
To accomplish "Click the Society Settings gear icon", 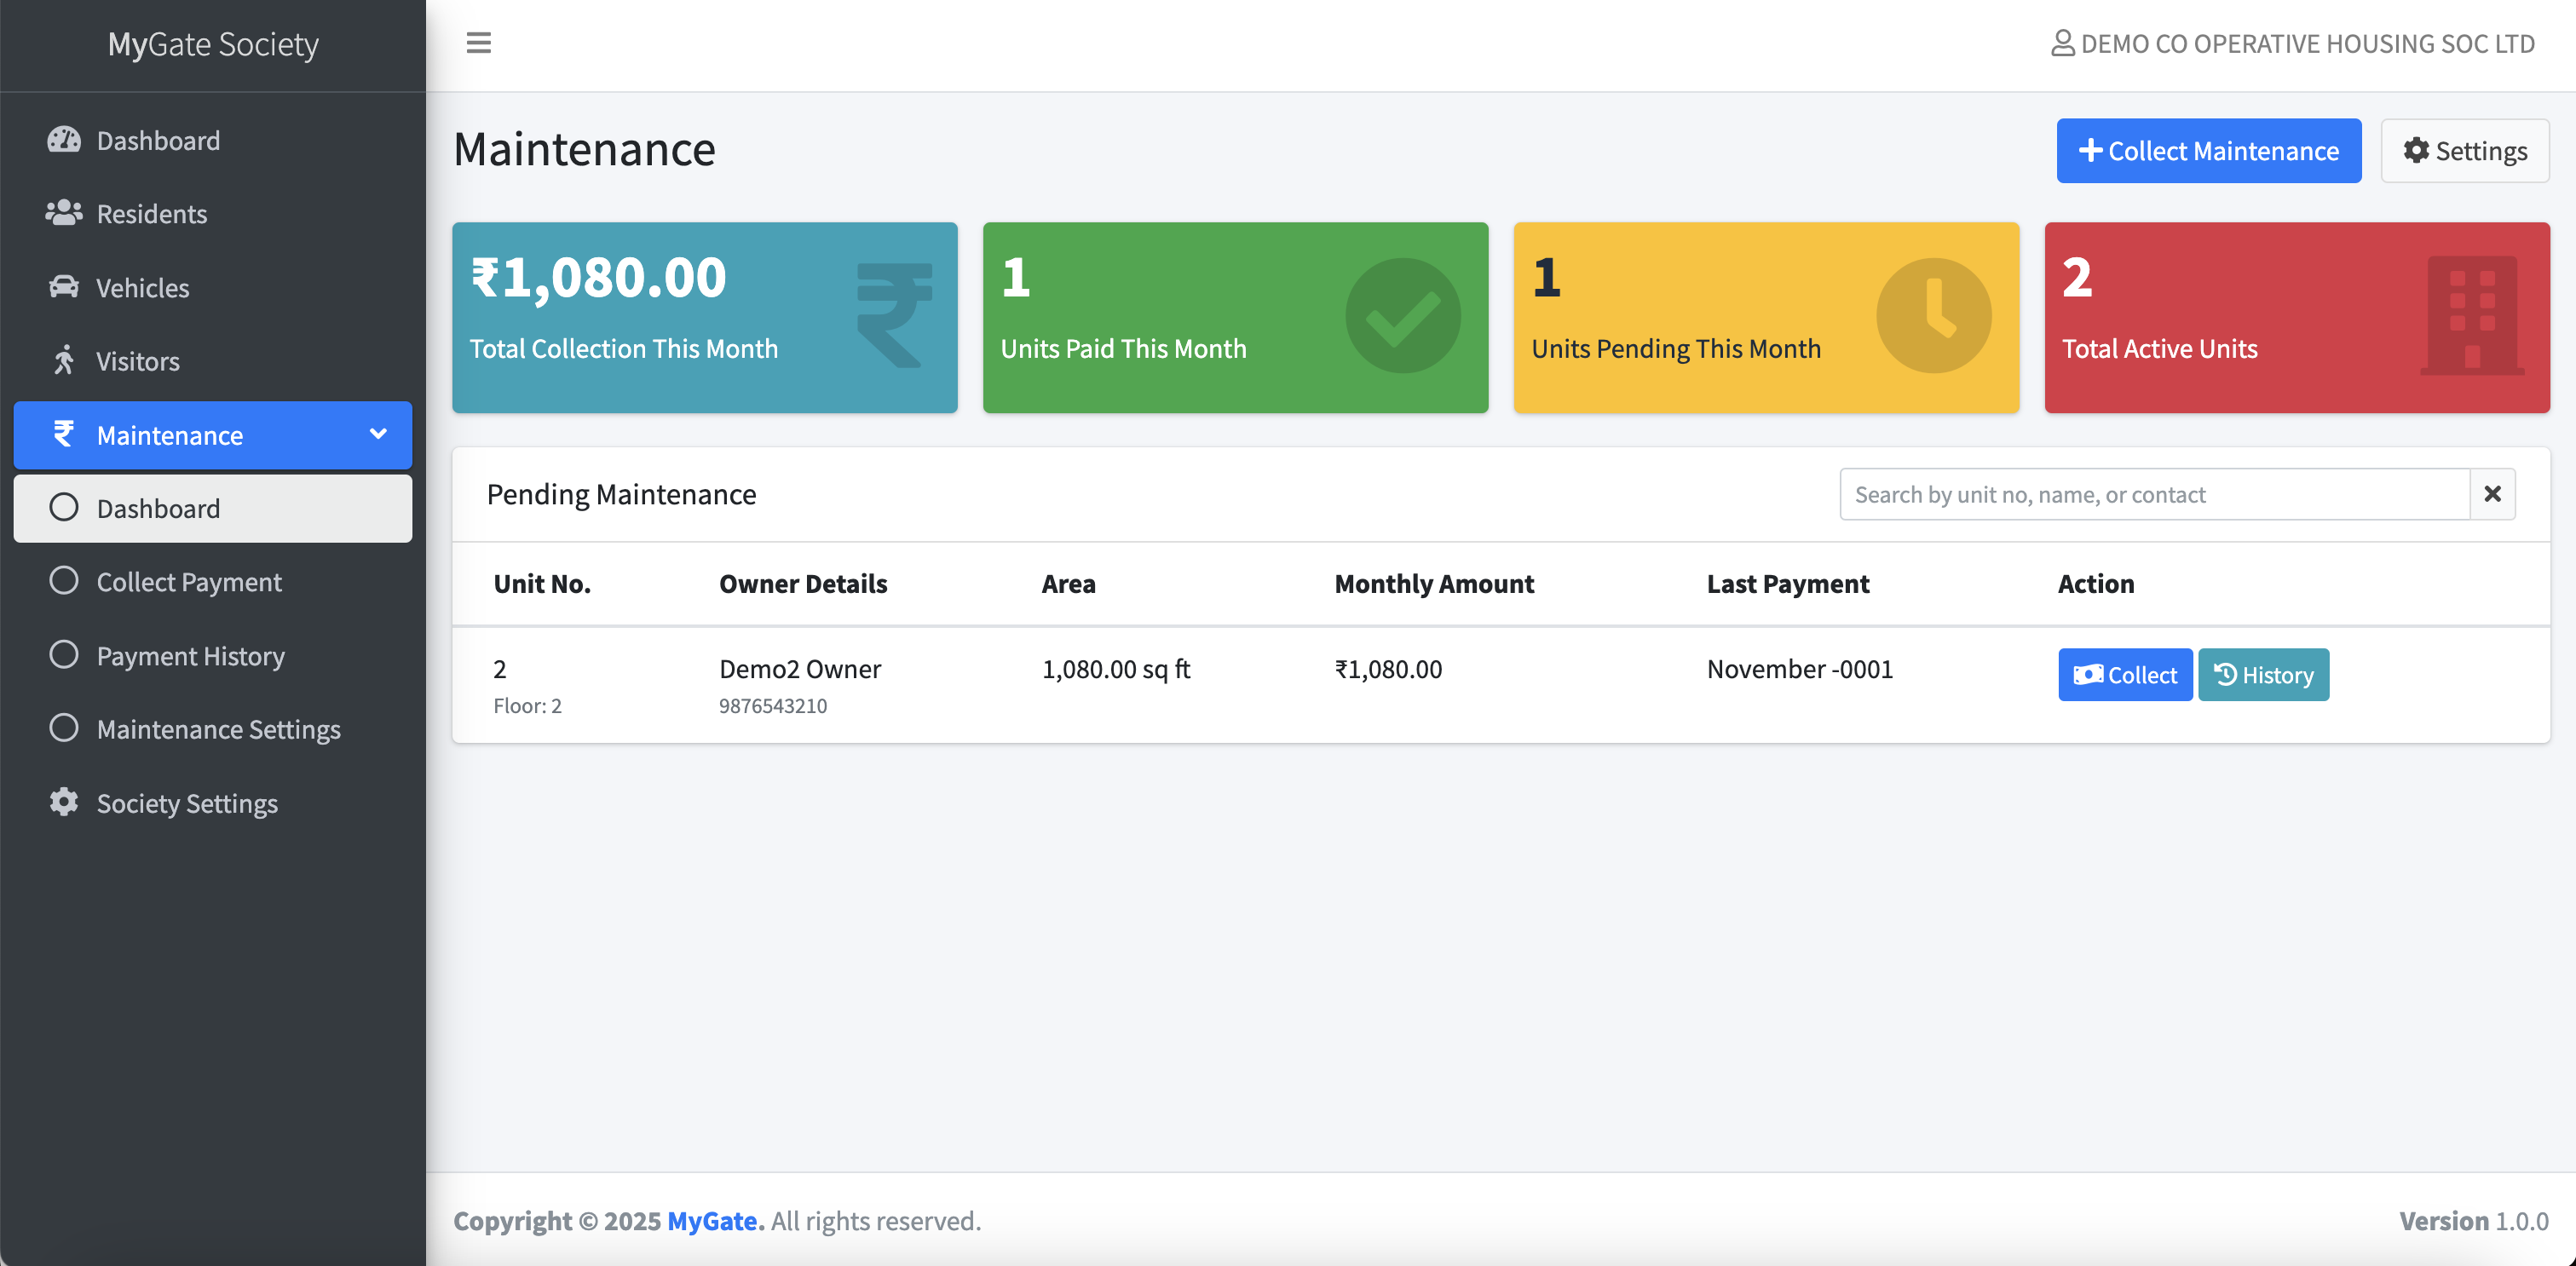I will 64,802.
